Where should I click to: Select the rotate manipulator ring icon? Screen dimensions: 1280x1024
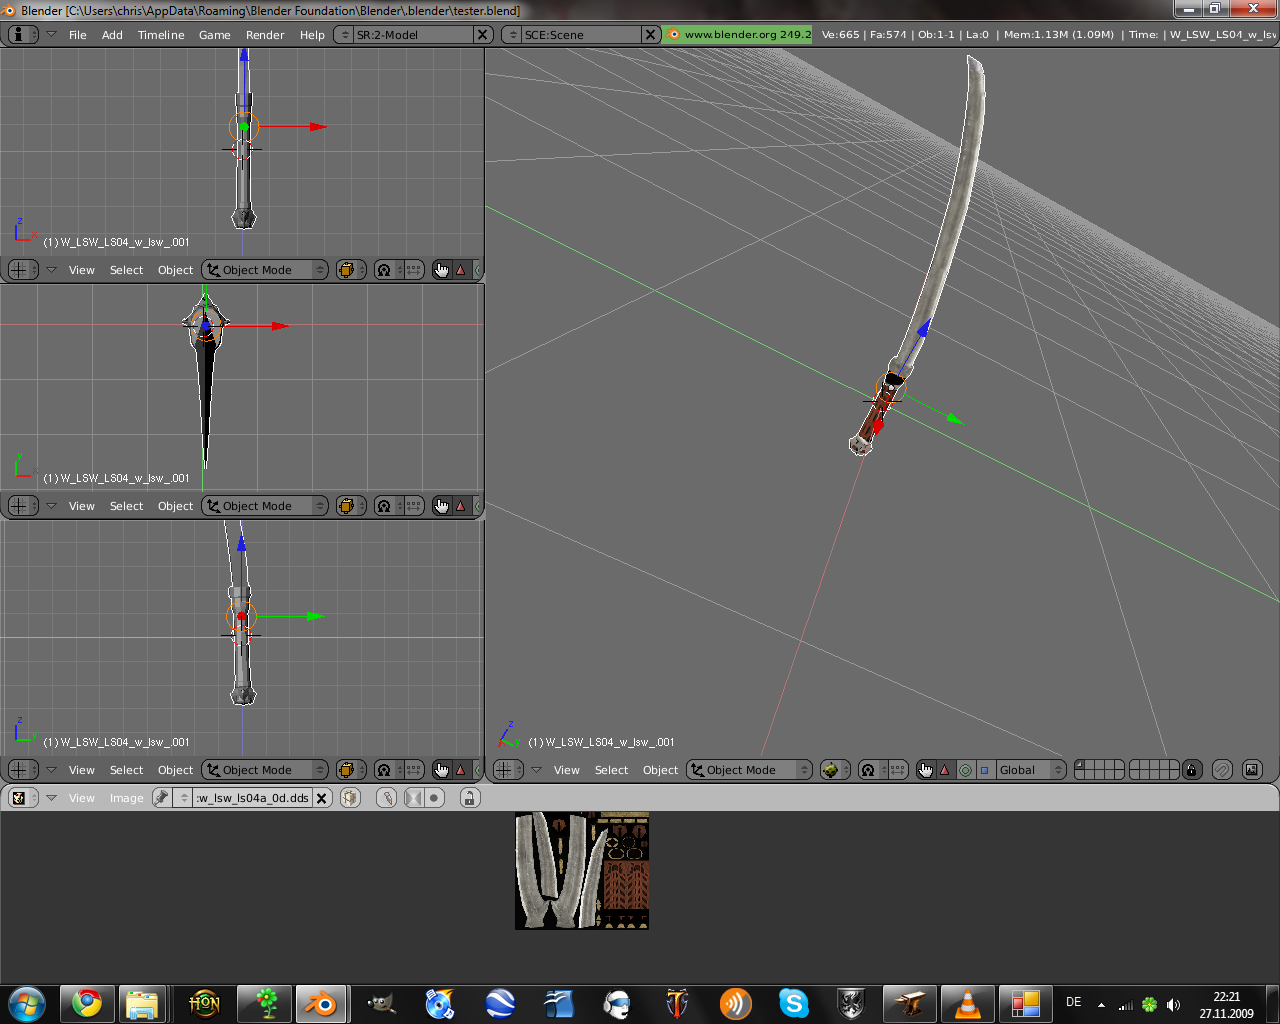[x=965, y=770]
